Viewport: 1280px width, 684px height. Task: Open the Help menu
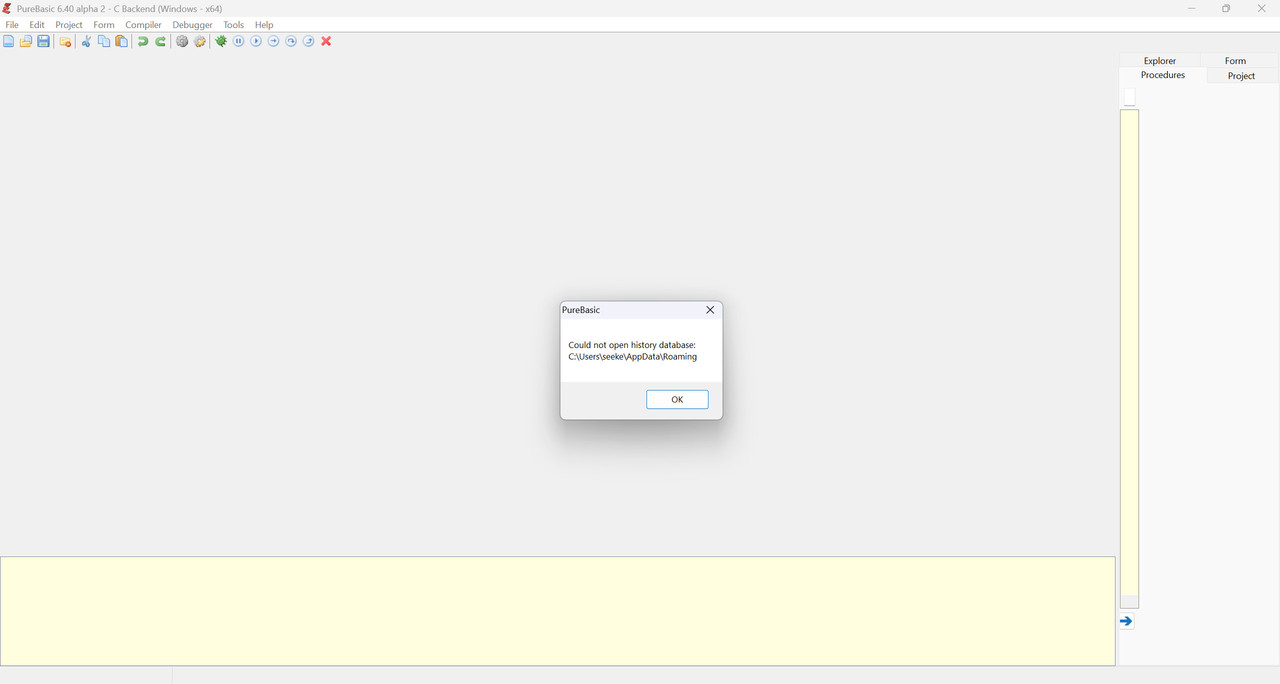coord(264,25)
